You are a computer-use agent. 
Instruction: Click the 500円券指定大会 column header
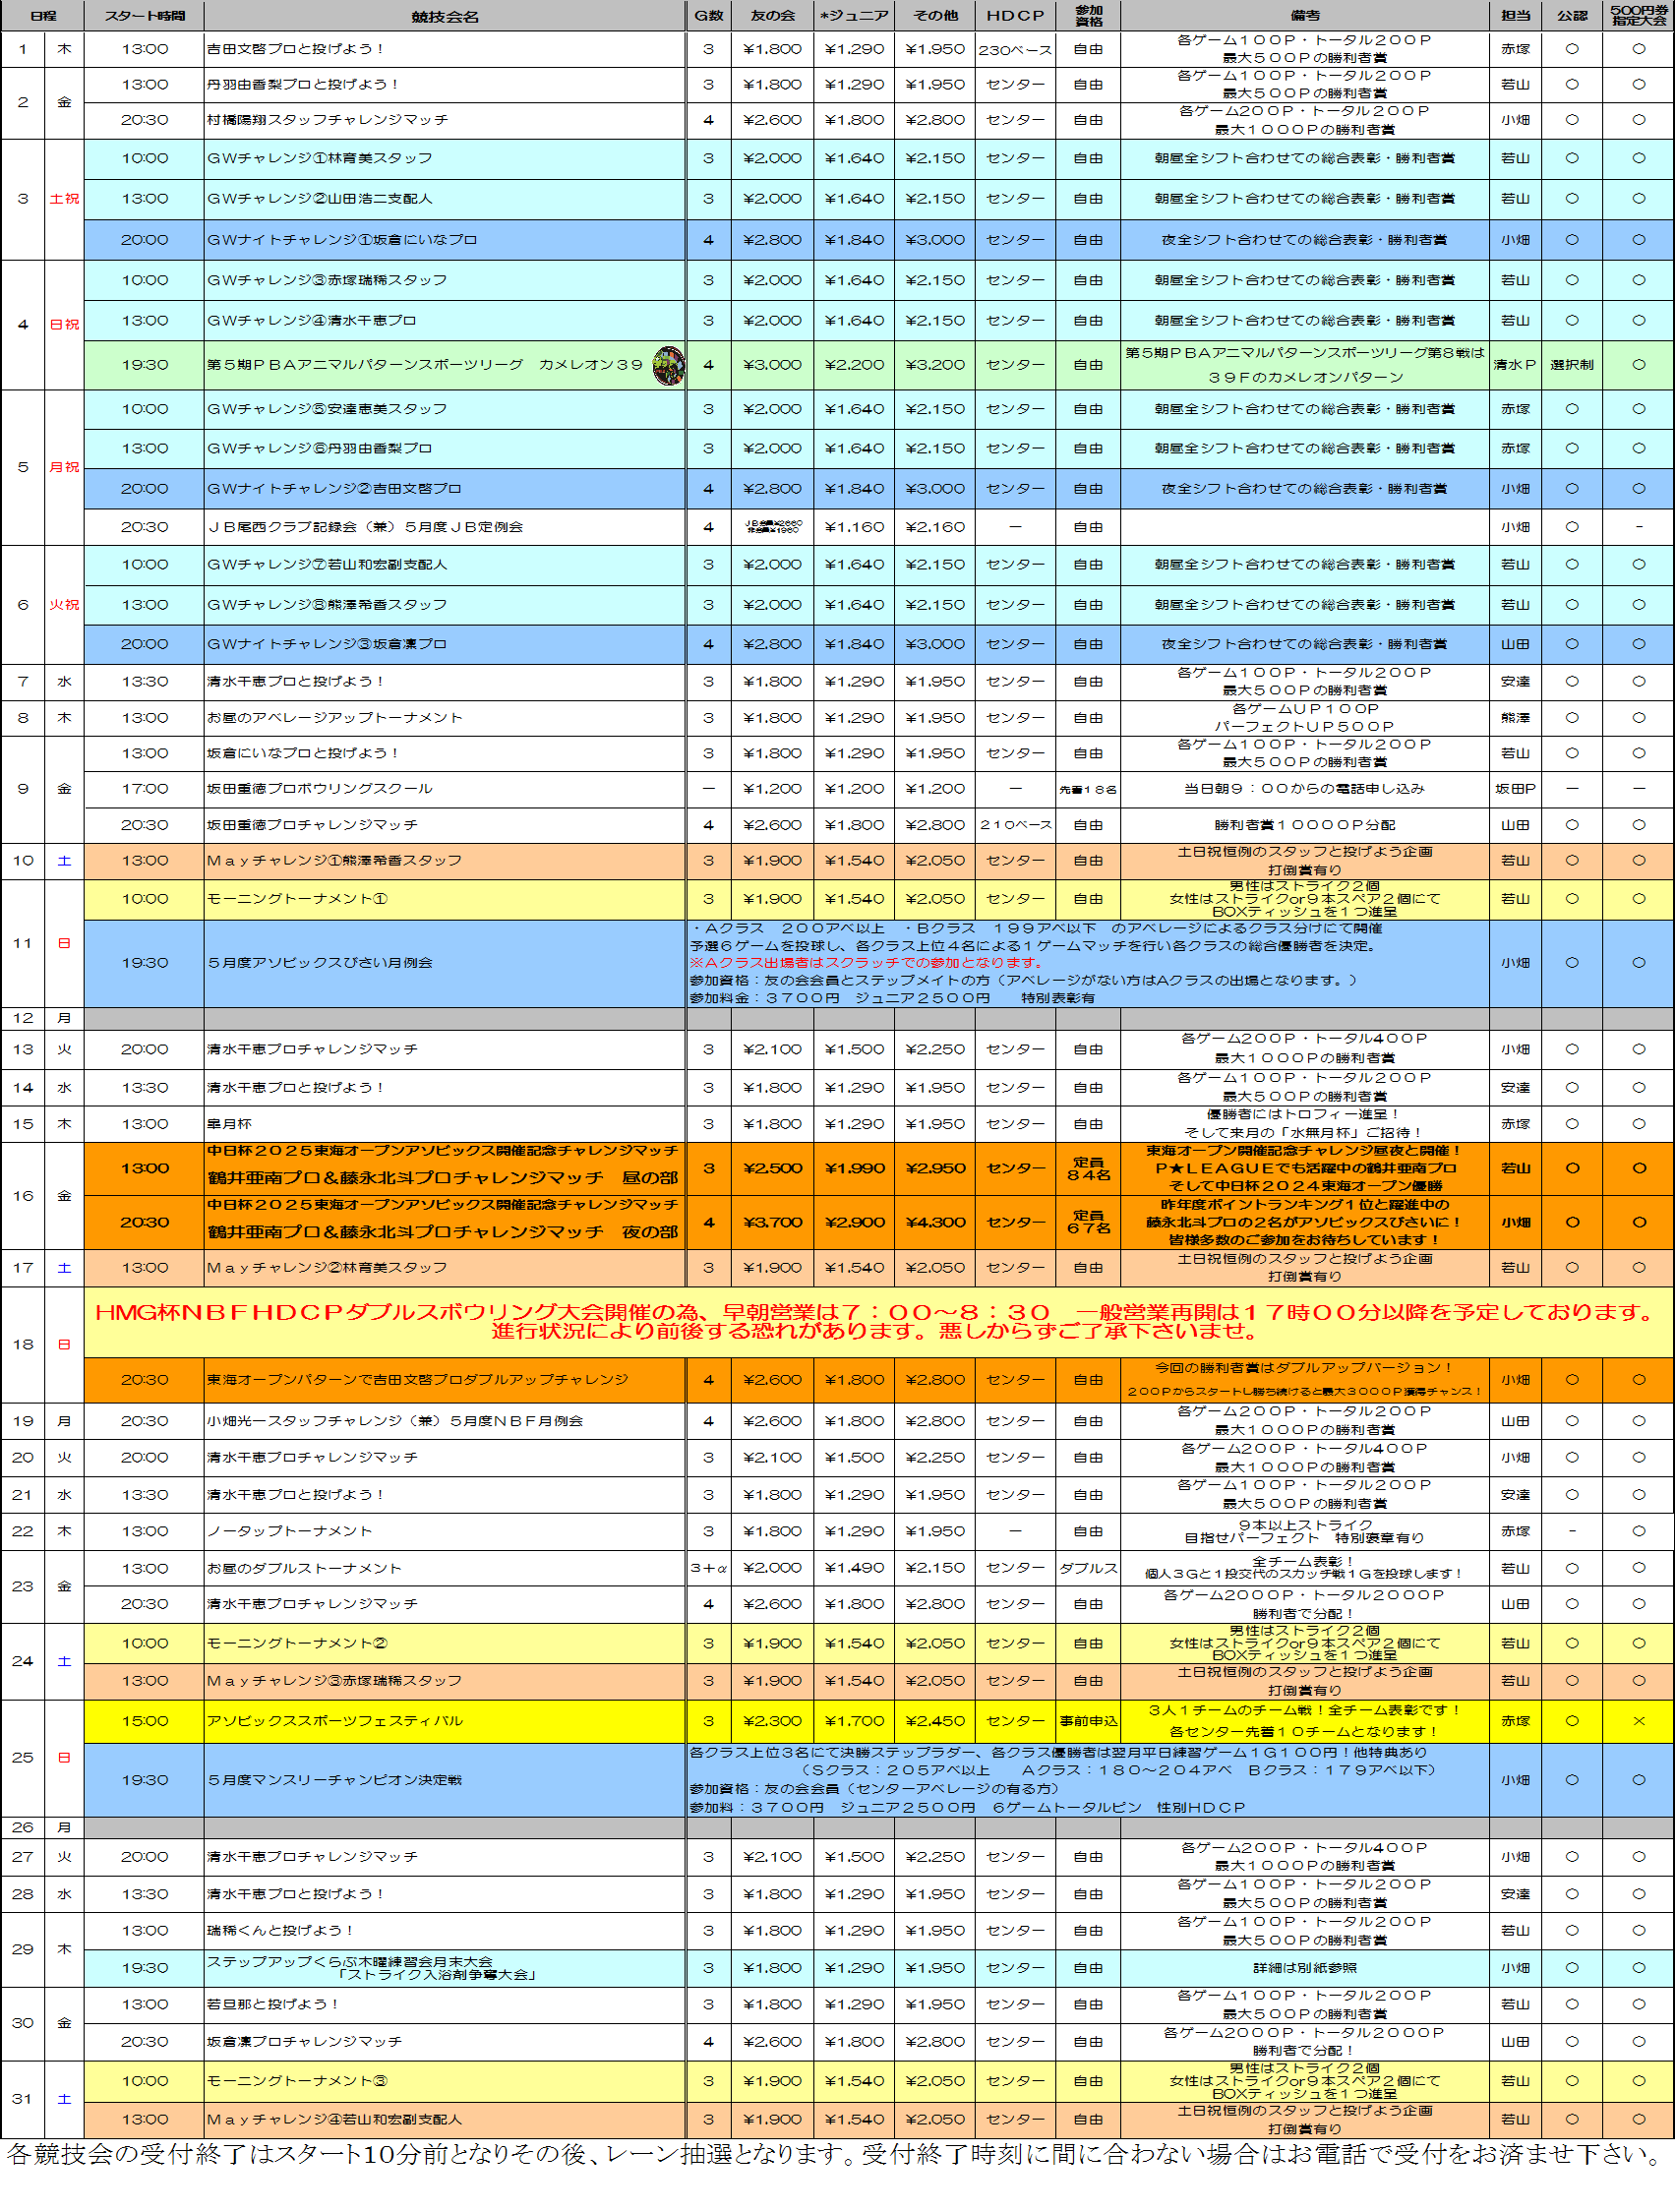coord(1638,16)
